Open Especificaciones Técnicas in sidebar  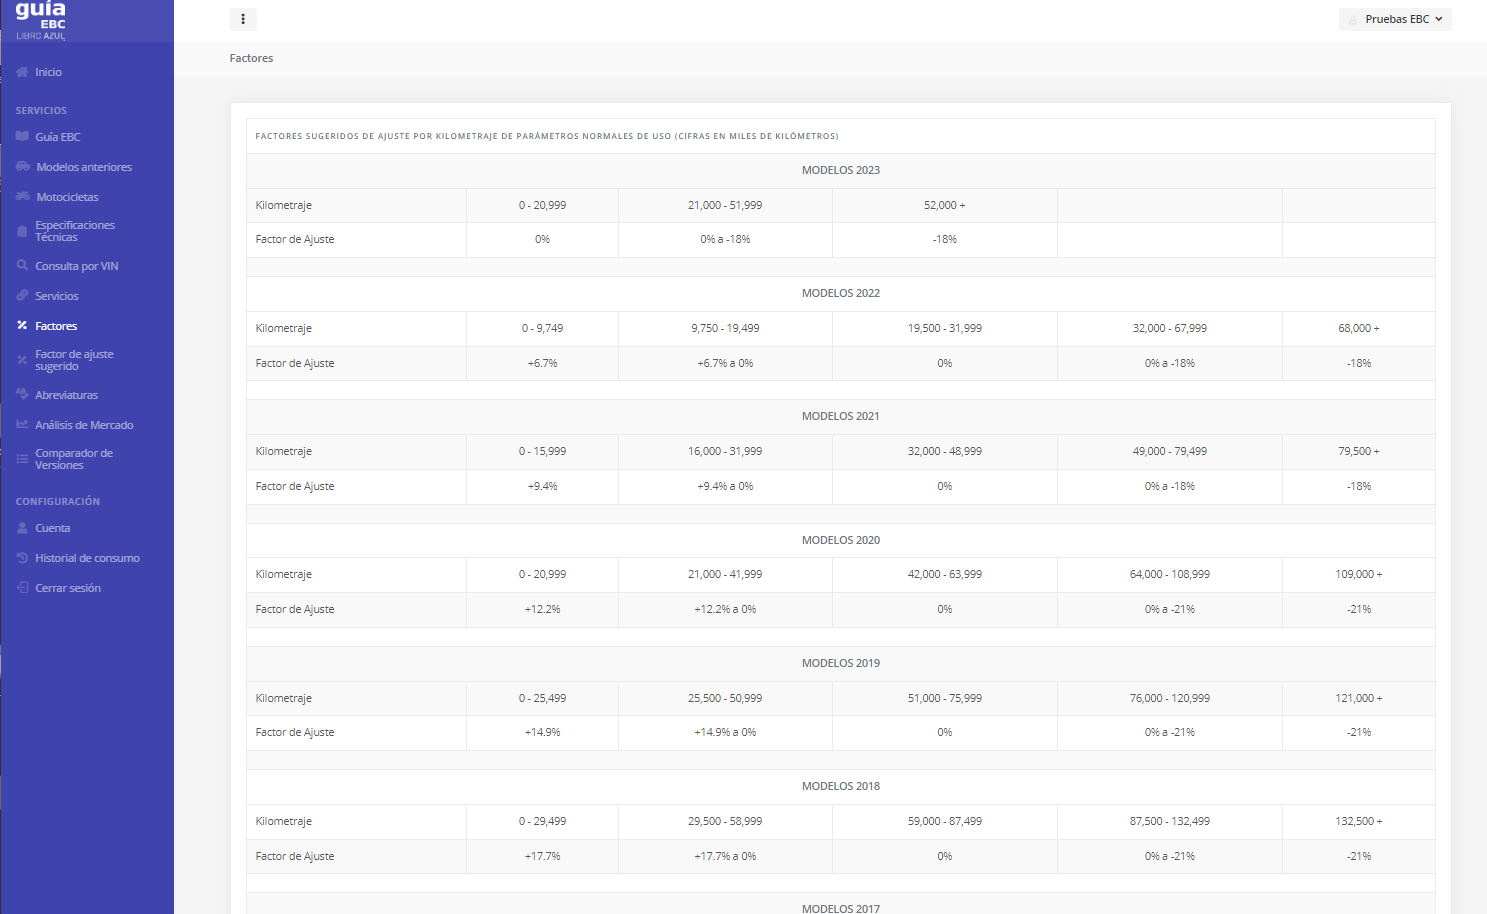coord(75,231)
